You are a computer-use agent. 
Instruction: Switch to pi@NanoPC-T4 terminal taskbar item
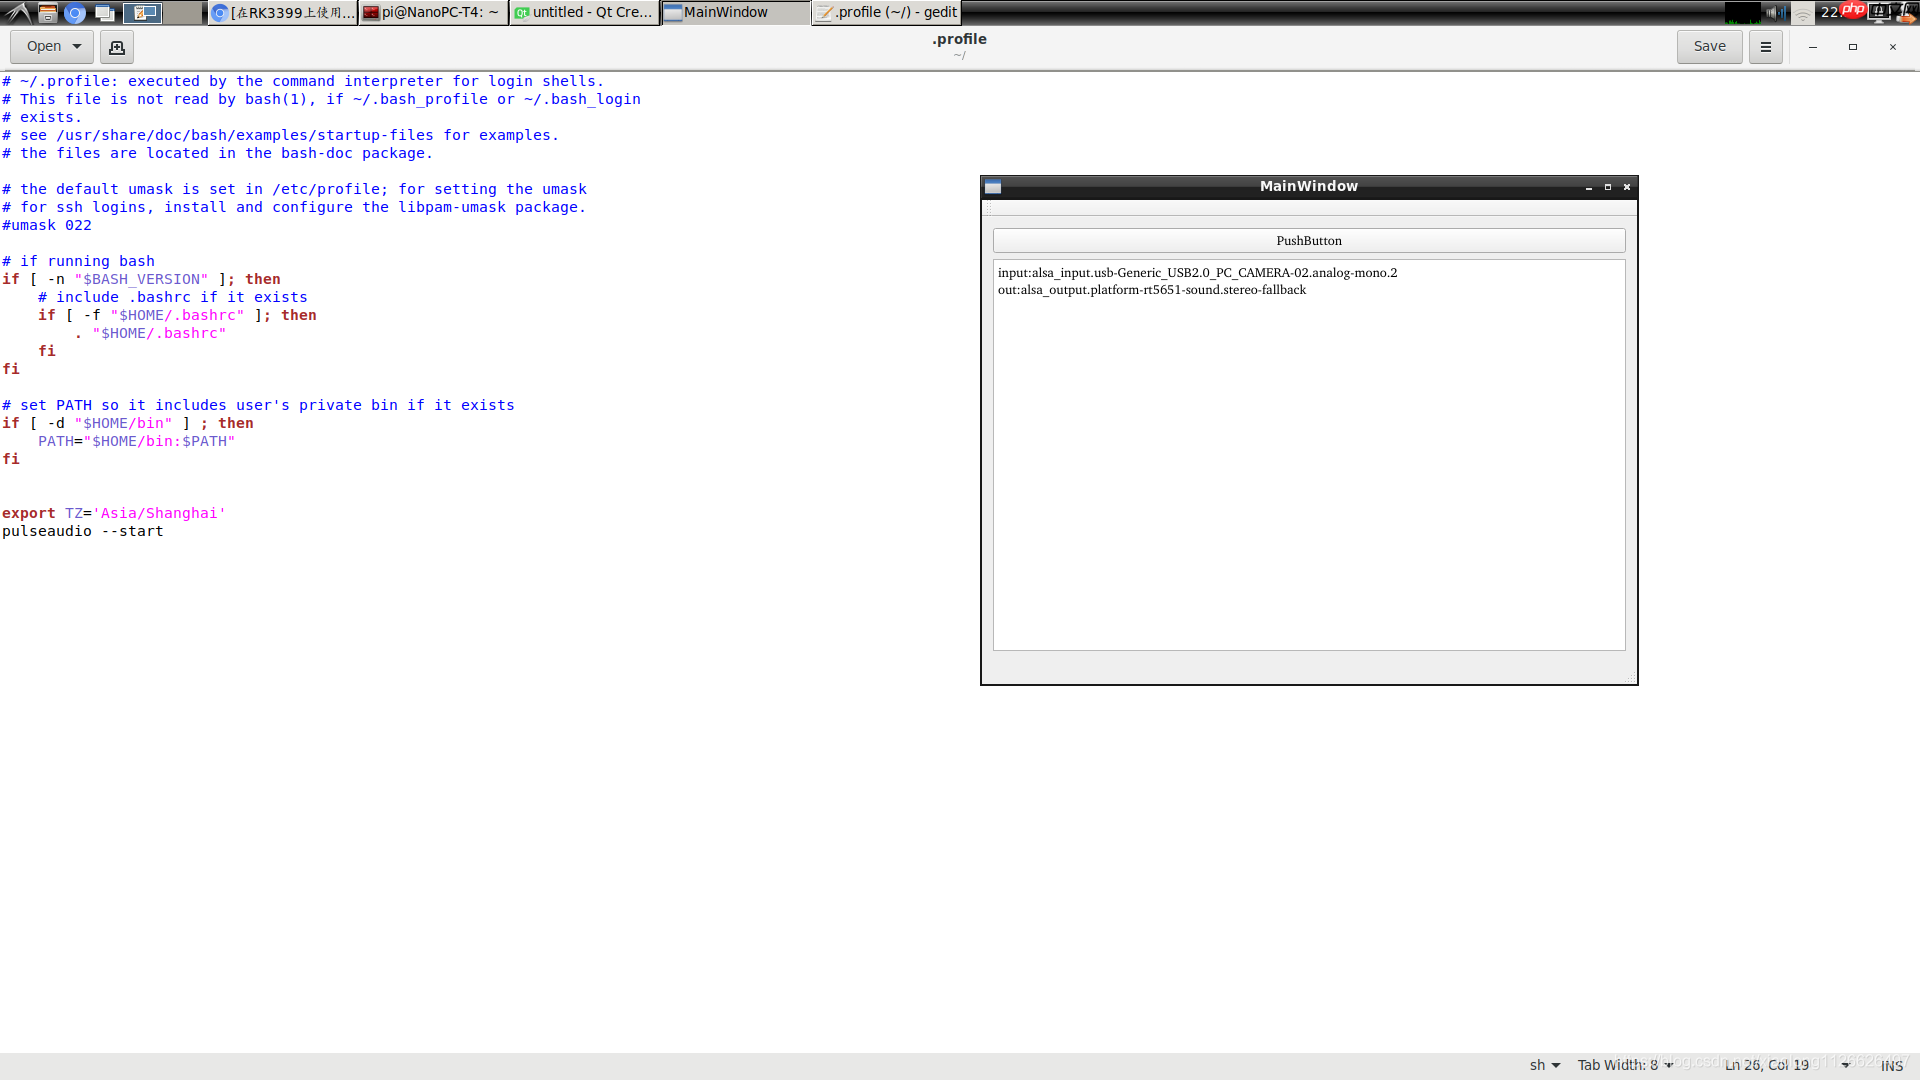tap(433, 13)
